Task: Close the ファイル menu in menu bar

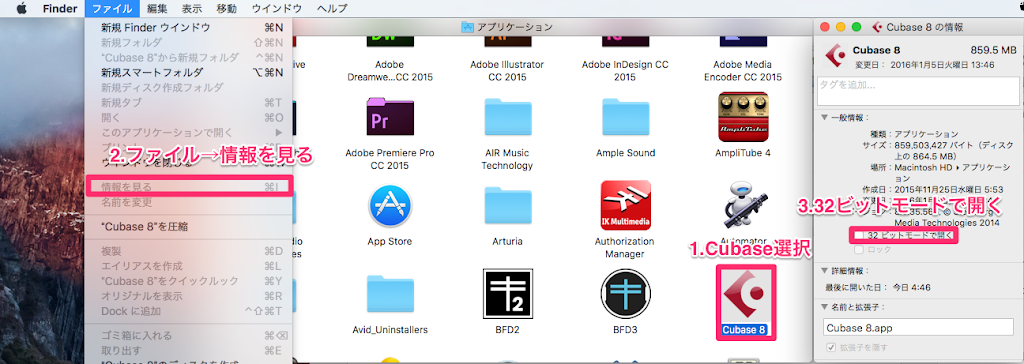Action: click(112, 8)
